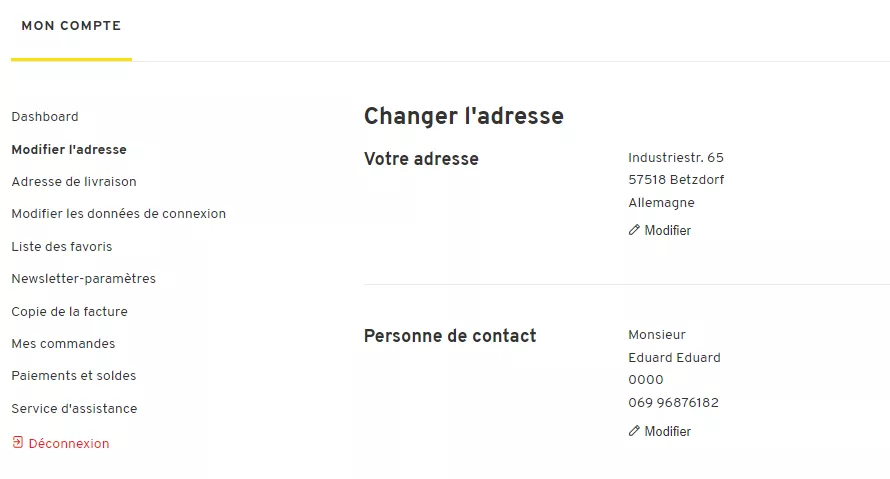
Task: Open Newsletter-paramètres settings
Action: pyautogui.click(x=84, y=279)
